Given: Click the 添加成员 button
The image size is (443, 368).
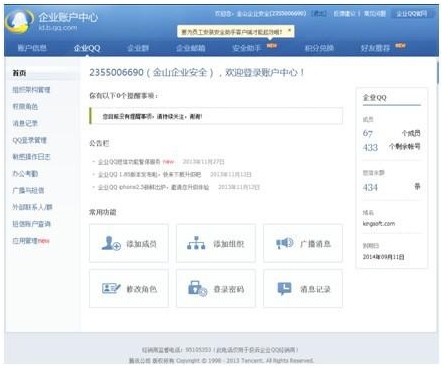Looking at the screenshot, I should coord(129,243).
